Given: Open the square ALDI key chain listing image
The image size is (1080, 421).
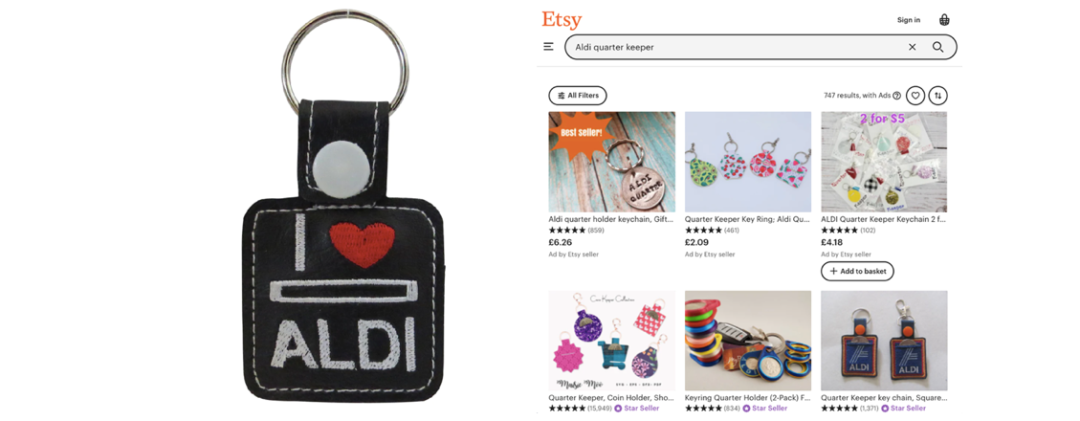Looking at the screenshot, I should click(x=884, y=341).
